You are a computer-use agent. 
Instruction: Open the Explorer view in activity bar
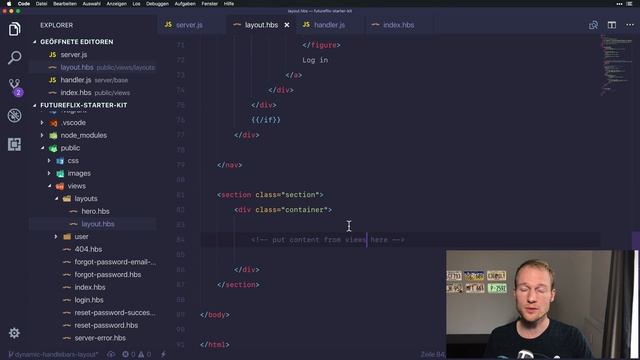pyautogui.click(x=14, y=29)
